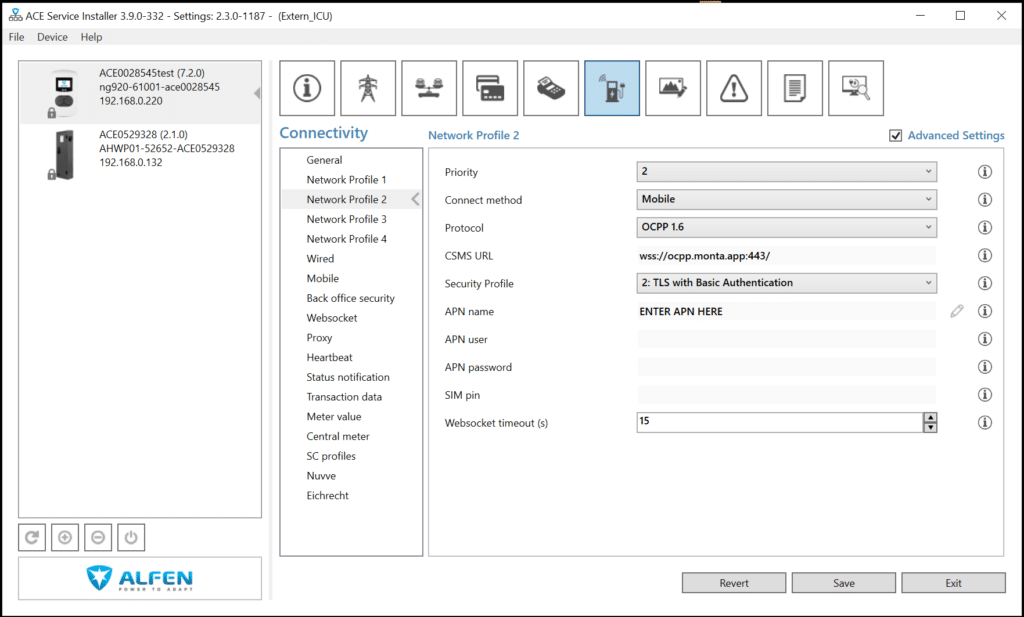The width and height of the screenshot is (1024, 617).
Task: Select the SC profiles item
Action: tap(331, 456)
